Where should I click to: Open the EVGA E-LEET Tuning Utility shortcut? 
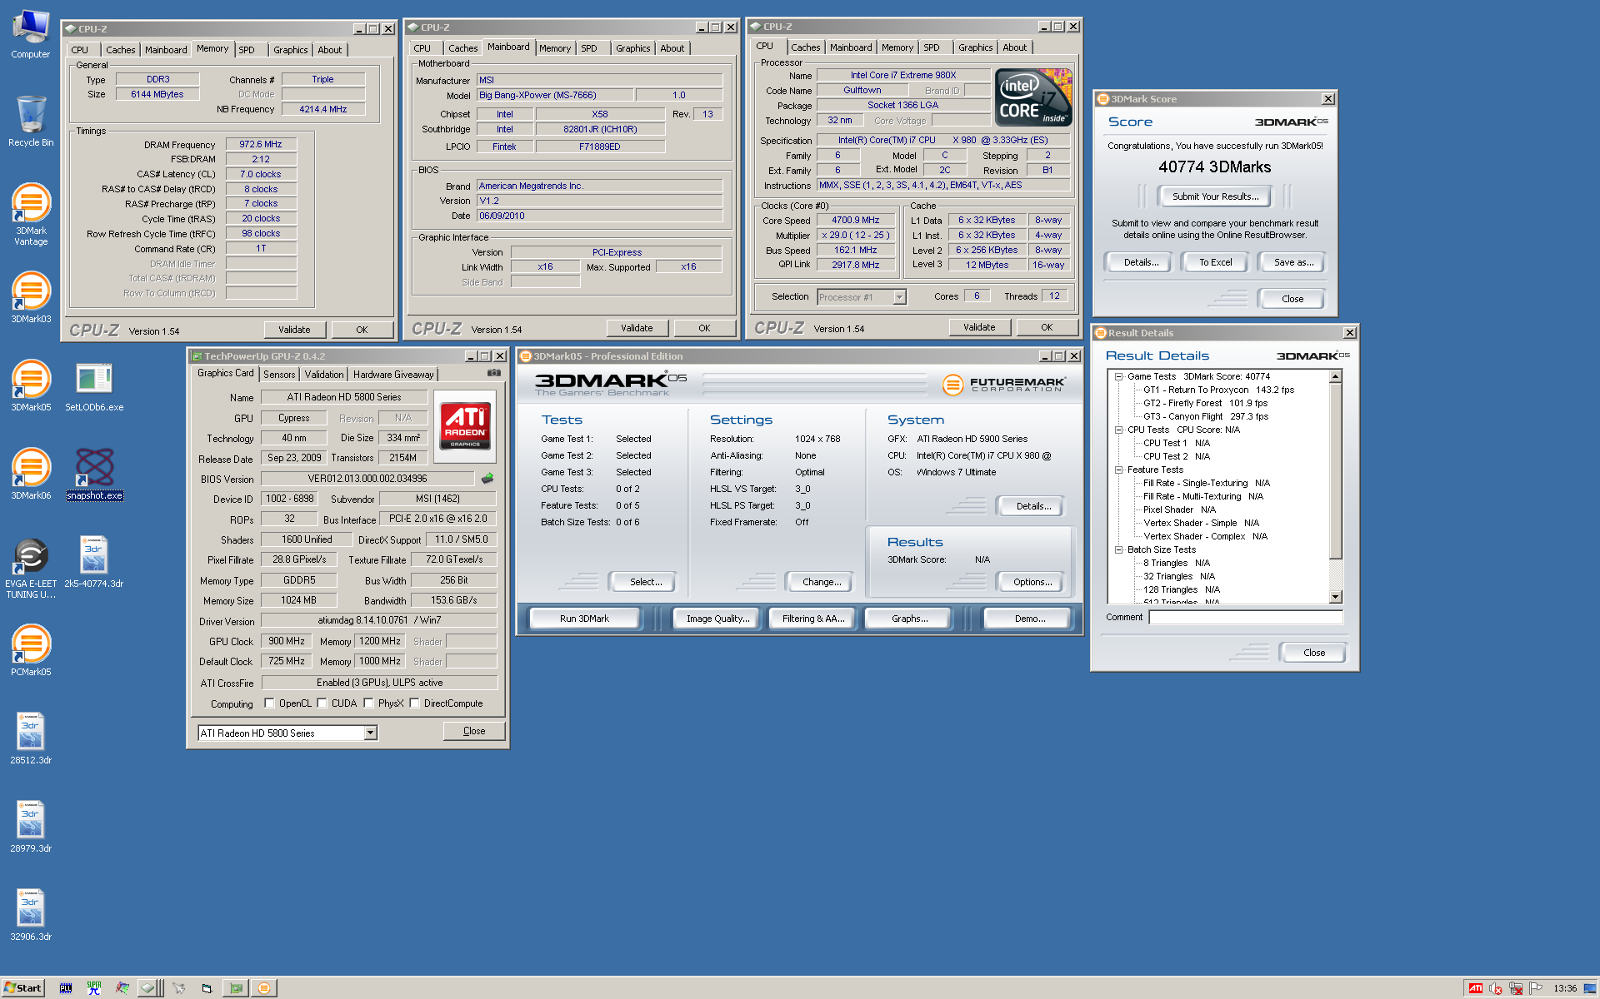coord(31,567)
